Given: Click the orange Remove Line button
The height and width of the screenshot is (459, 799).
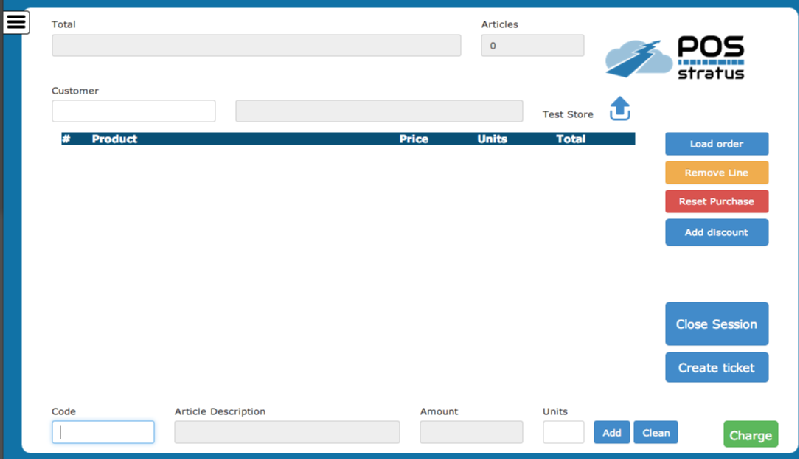Looking at the screenshot, I should point(716,173).
